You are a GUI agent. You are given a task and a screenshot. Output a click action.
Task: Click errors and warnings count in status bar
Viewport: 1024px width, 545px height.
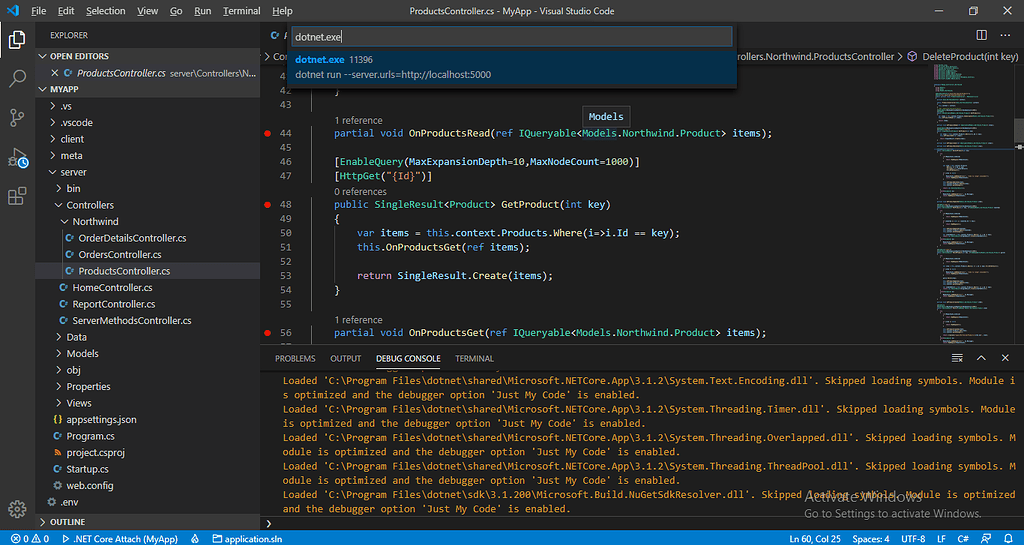[x=29, y=539]
